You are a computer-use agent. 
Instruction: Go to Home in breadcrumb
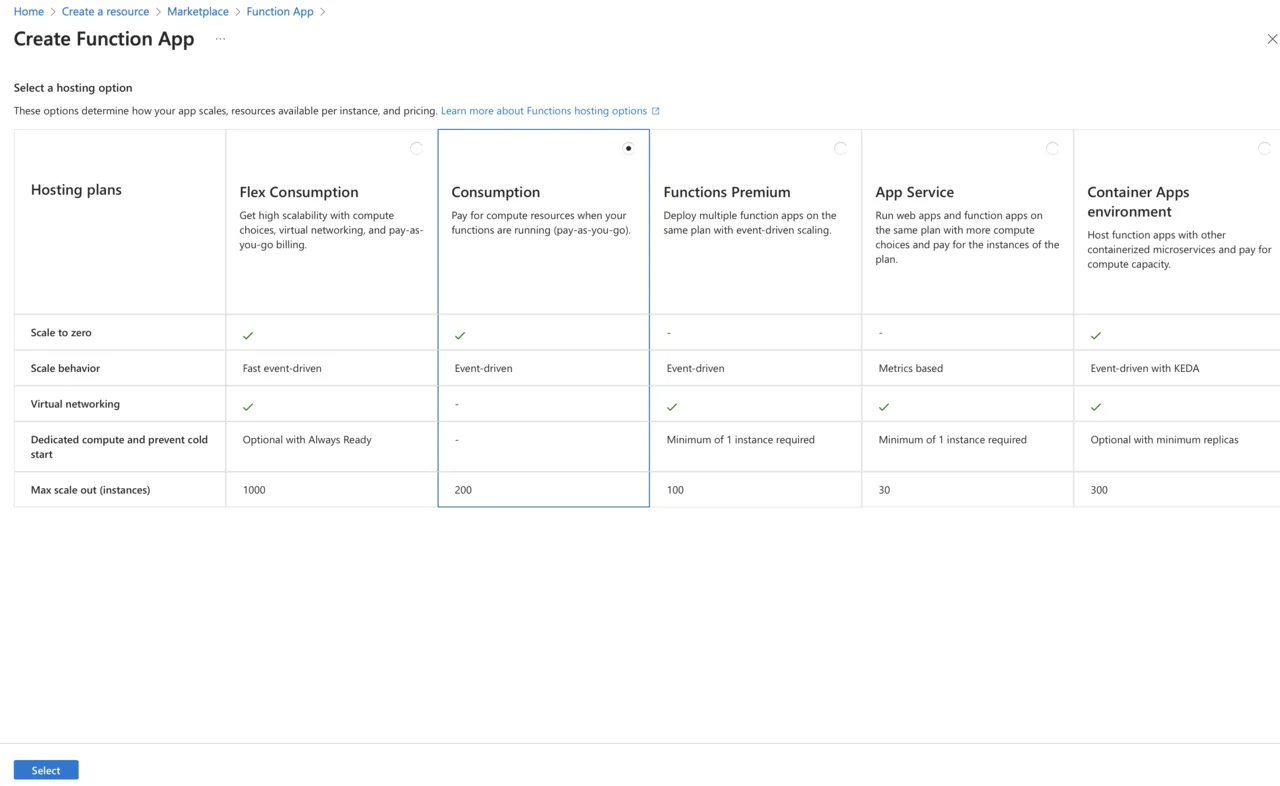[28, 12]
